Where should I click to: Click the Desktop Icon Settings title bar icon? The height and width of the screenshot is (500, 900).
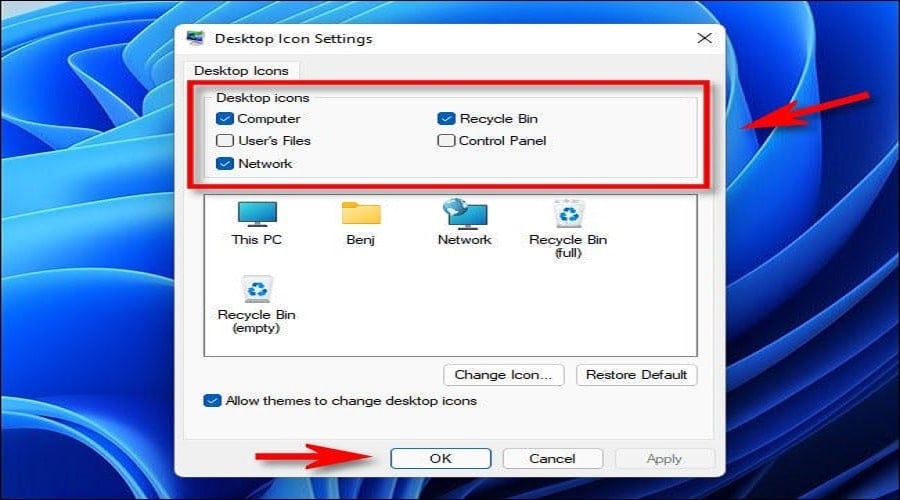195,38
